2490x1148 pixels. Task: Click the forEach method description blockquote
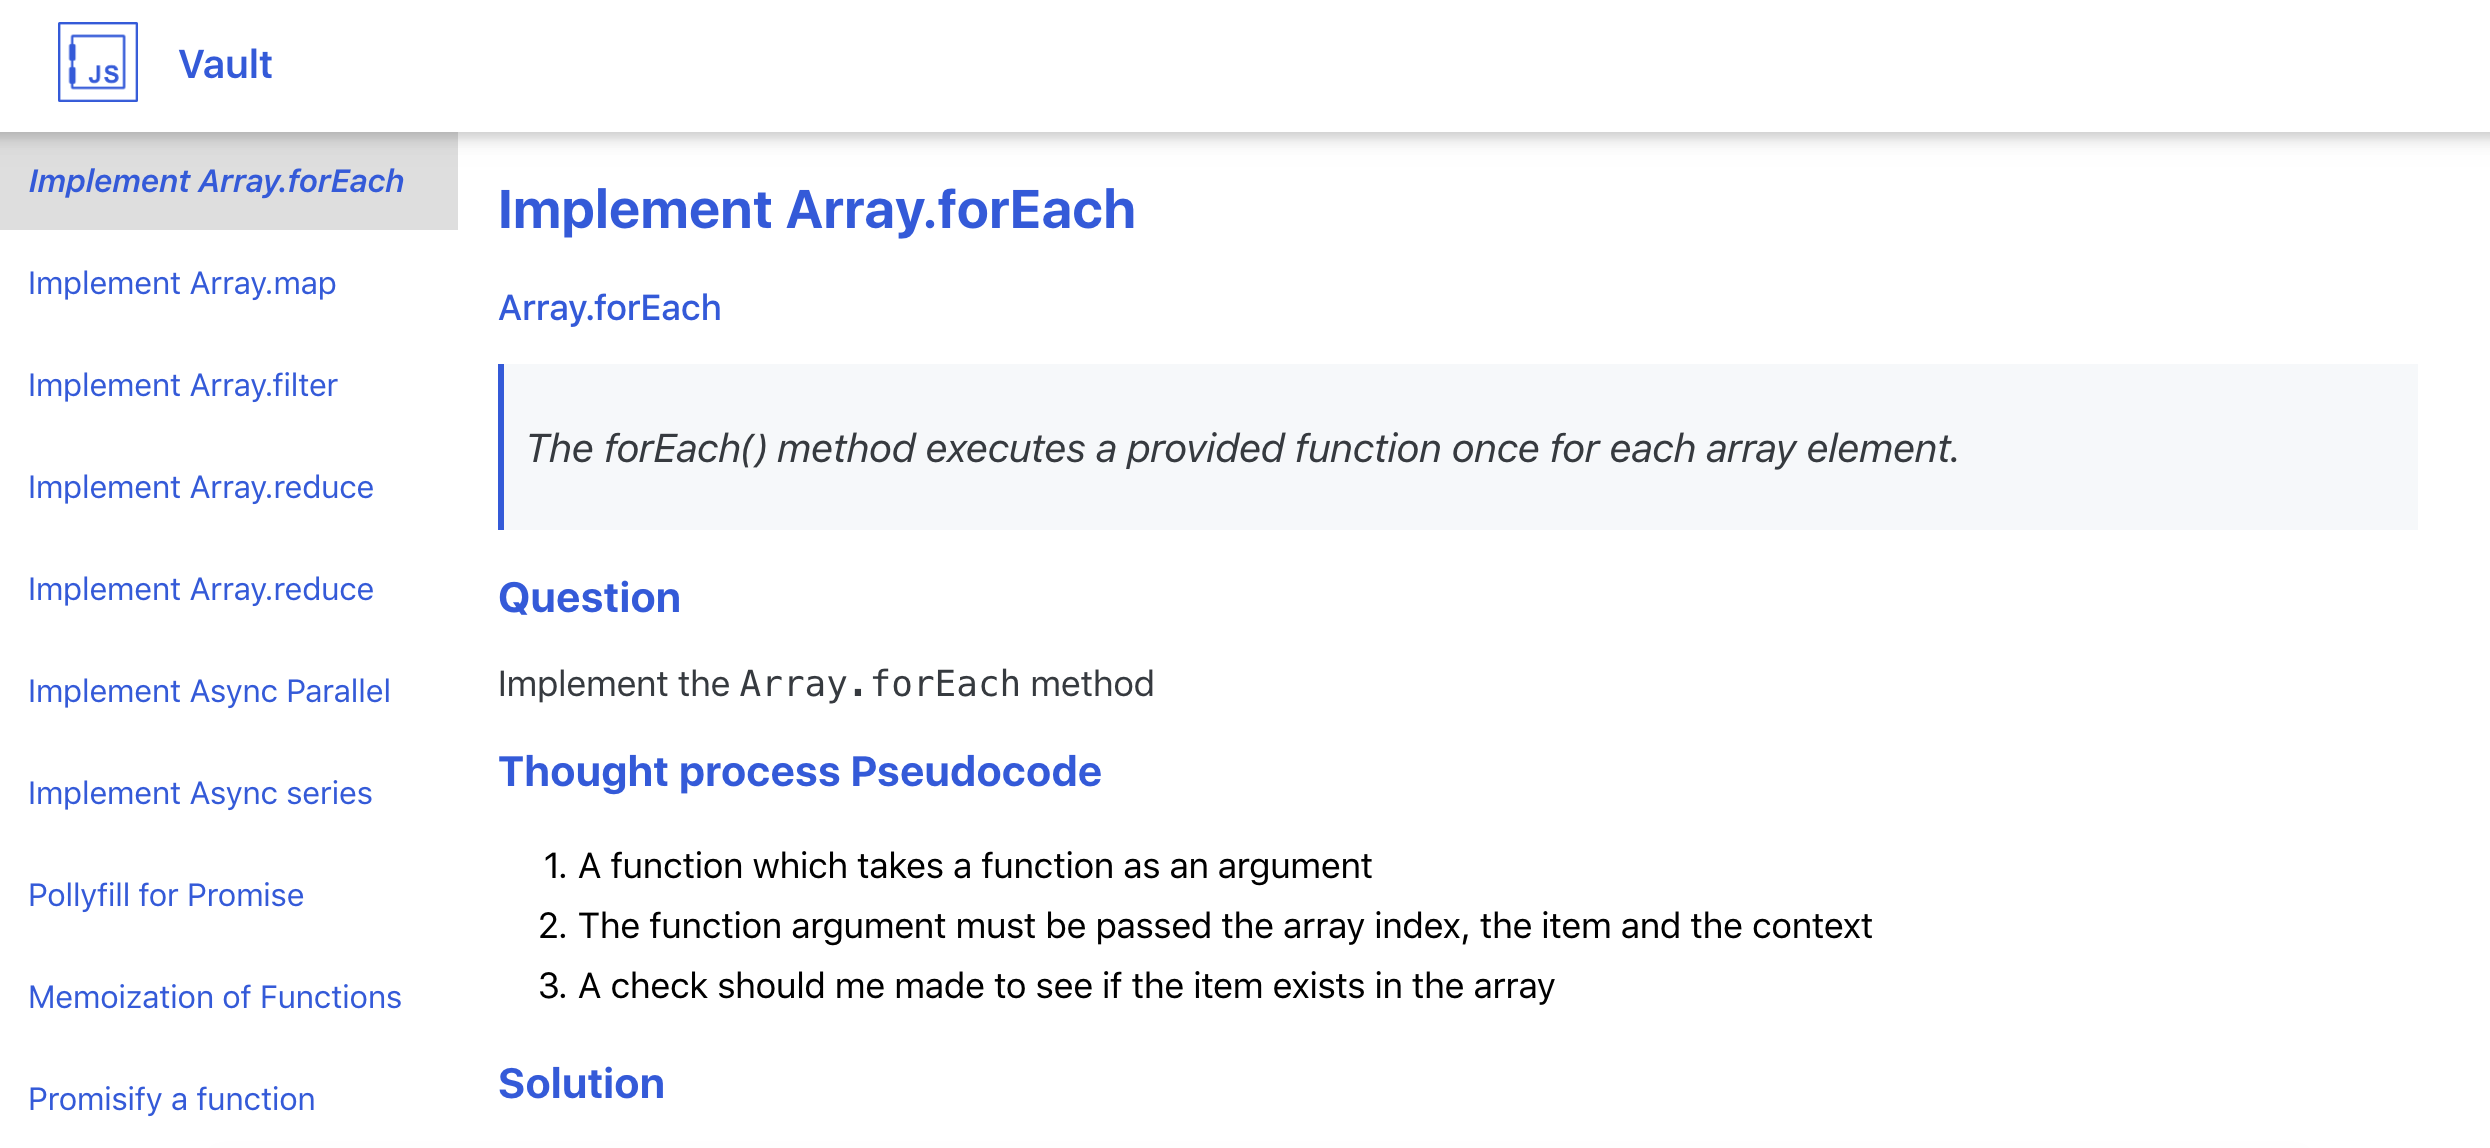pos(1242,448)
